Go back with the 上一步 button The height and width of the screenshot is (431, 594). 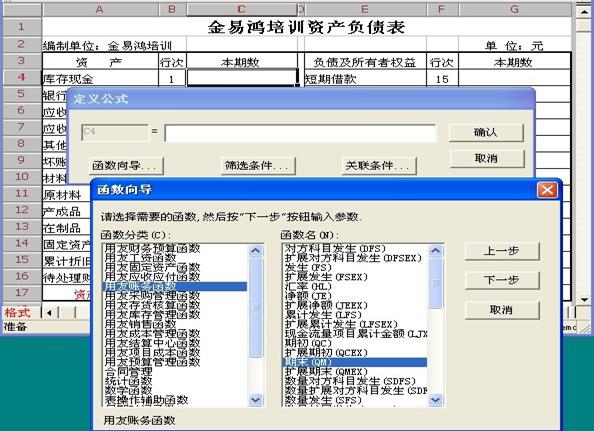click(x=502, y=251)
